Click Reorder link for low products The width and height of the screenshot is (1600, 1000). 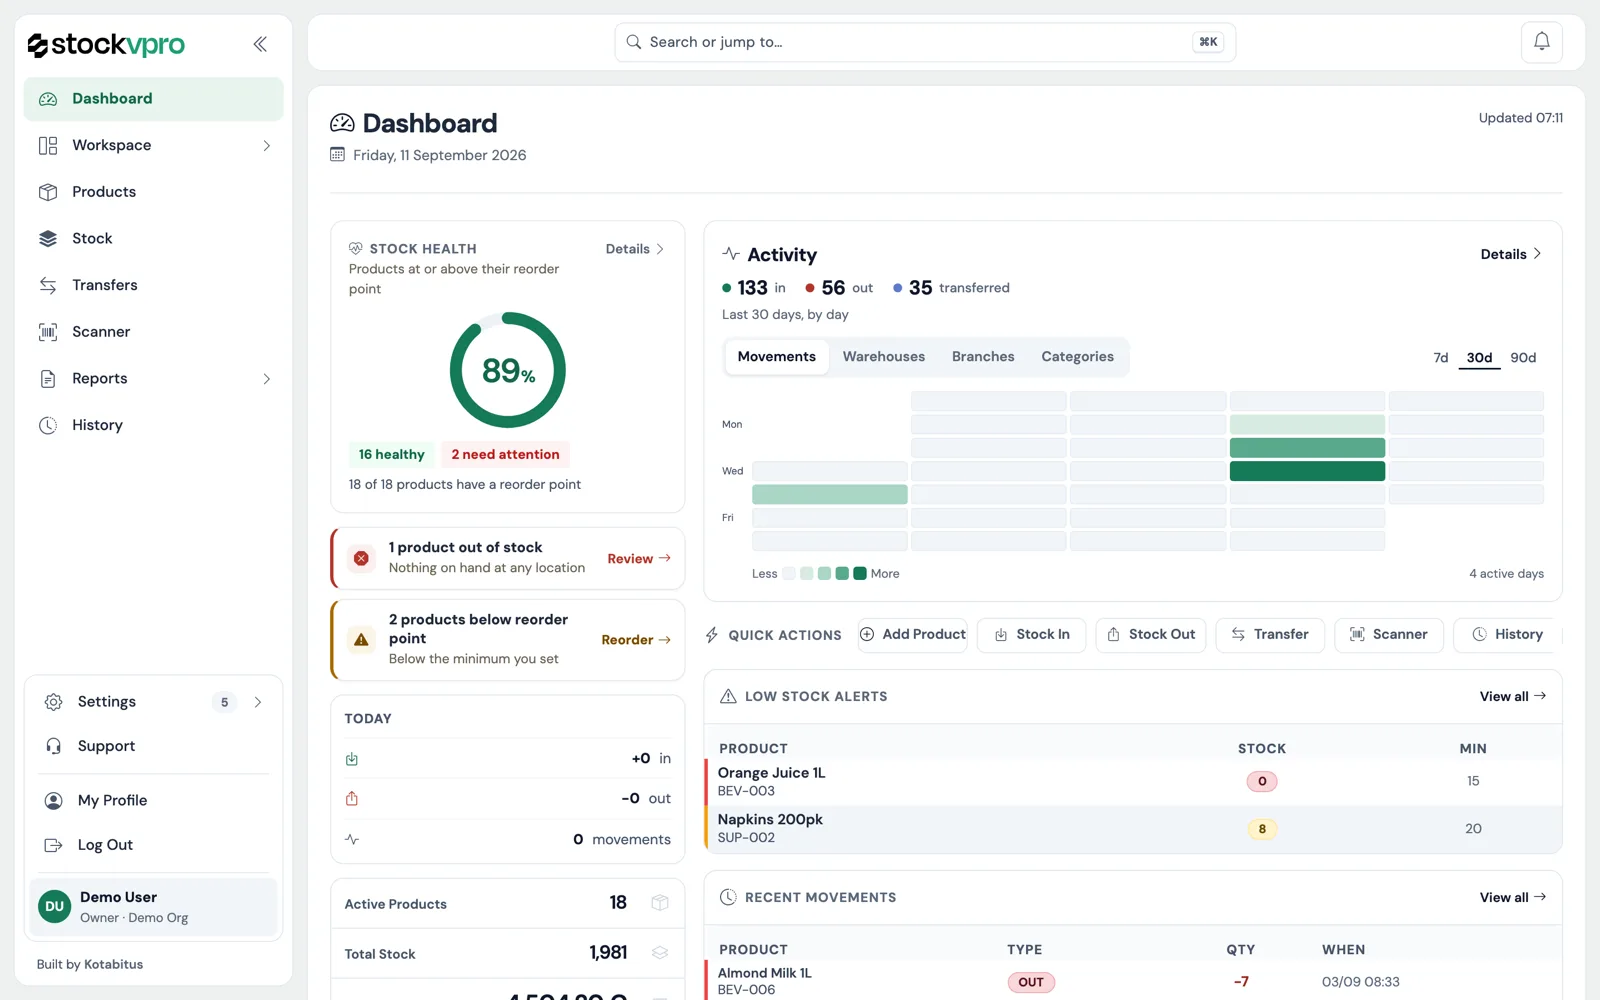click(636, 640)
